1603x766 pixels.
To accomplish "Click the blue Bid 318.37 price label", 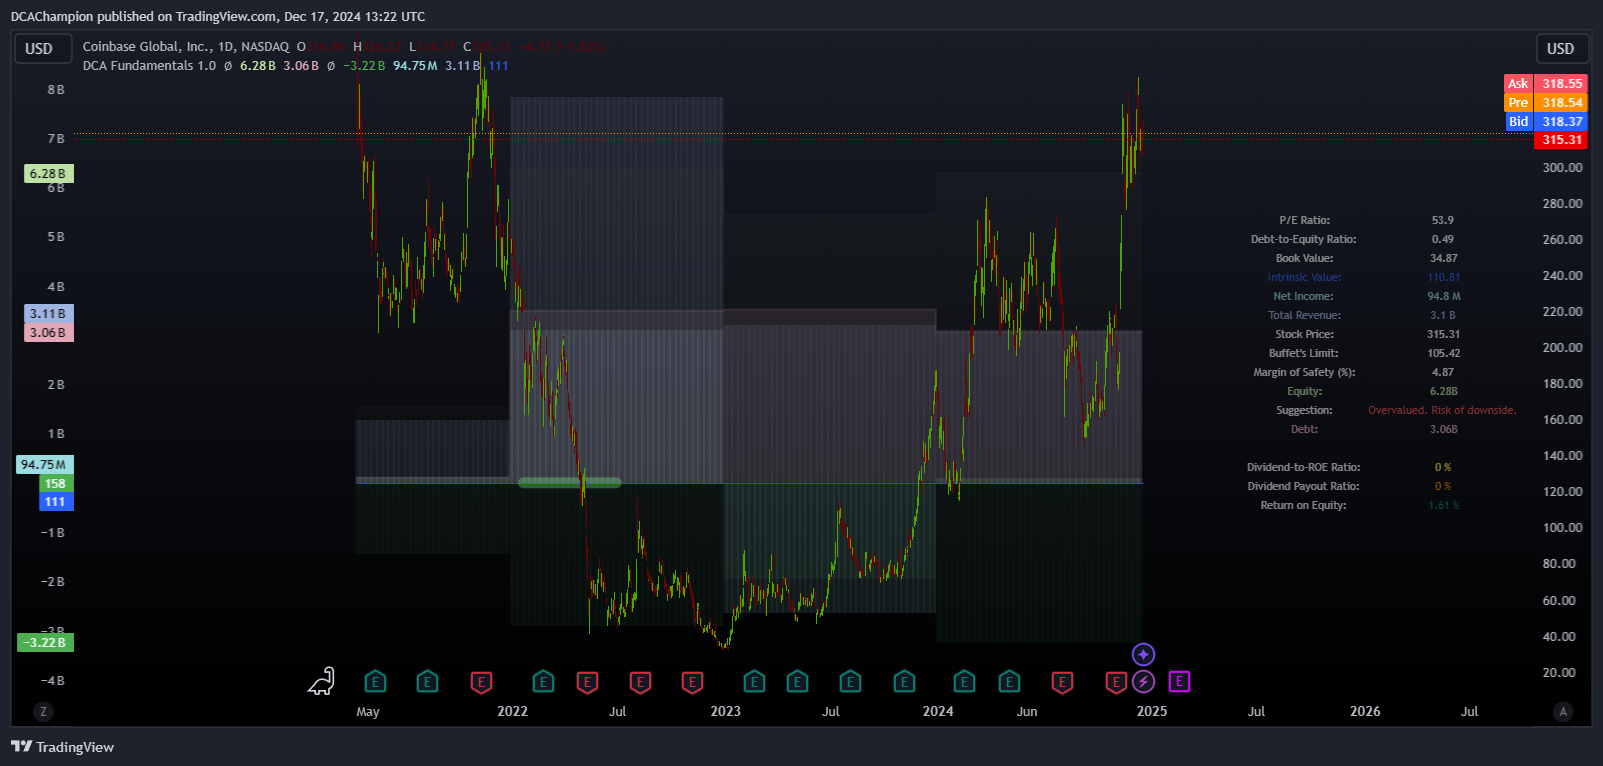I will pyautogui.click(x=1546, y=122).
